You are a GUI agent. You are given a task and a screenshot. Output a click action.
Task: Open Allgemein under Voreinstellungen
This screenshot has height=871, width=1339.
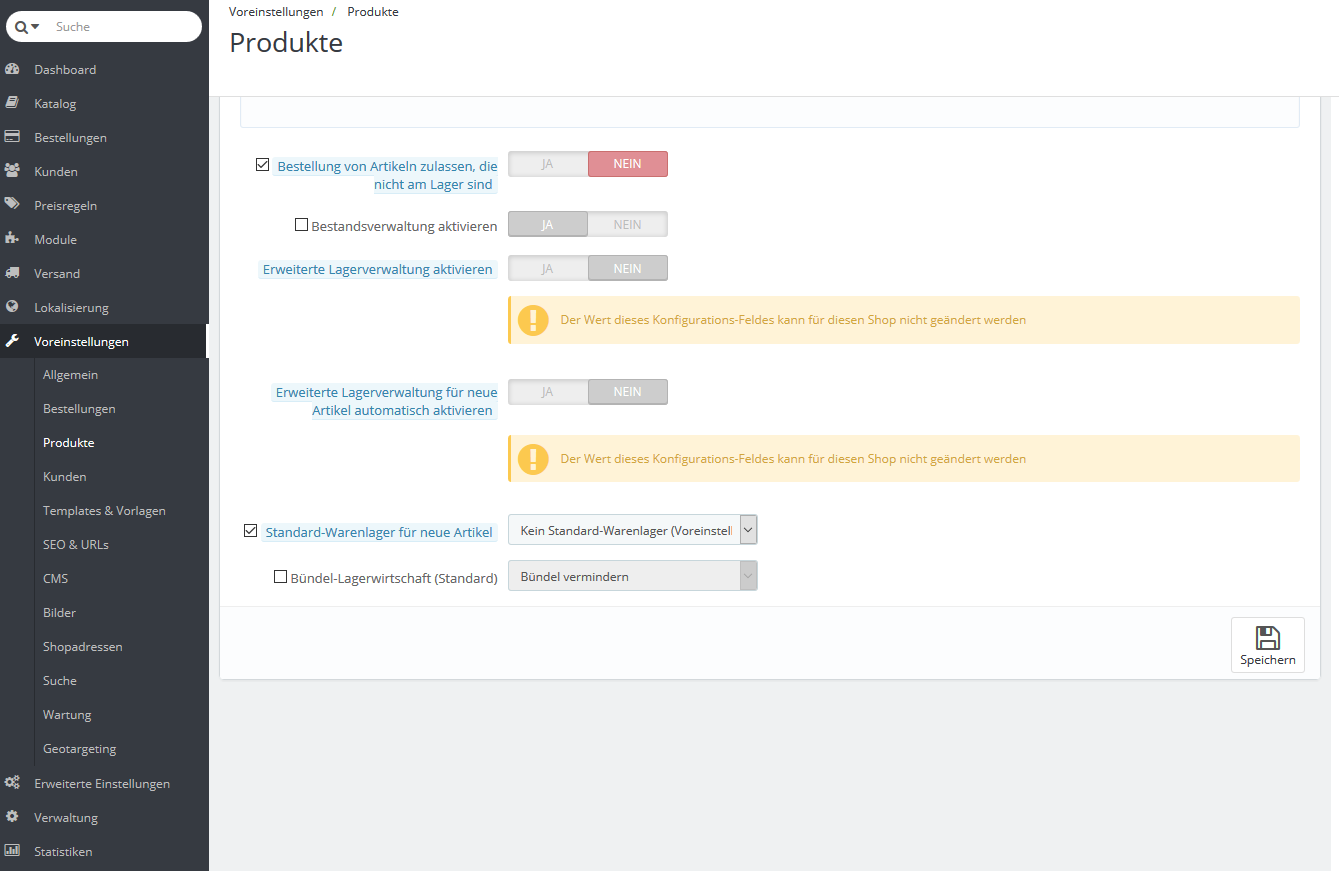coord(70,375)
